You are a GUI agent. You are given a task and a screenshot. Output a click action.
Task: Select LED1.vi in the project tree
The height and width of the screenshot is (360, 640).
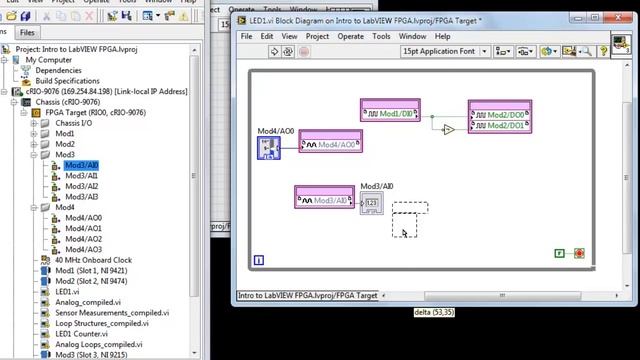[x=67, y=292]
